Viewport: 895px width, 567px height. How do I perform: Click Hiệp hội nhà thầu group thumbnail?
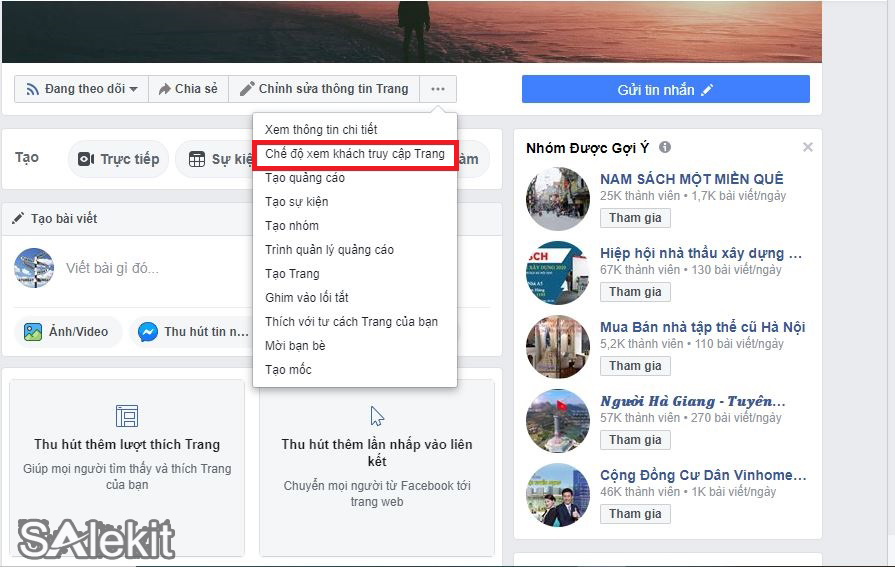pos(558,273)
